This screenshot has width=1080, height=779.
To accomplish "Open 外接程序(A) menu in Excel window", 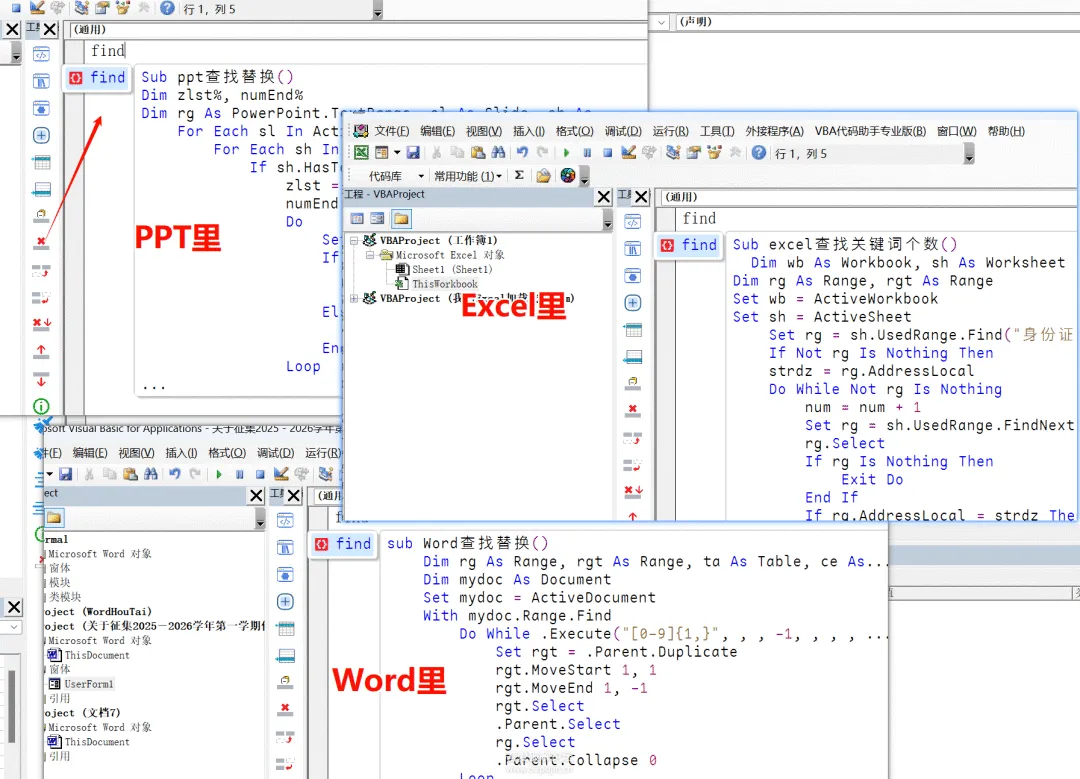I will (775, 131).
